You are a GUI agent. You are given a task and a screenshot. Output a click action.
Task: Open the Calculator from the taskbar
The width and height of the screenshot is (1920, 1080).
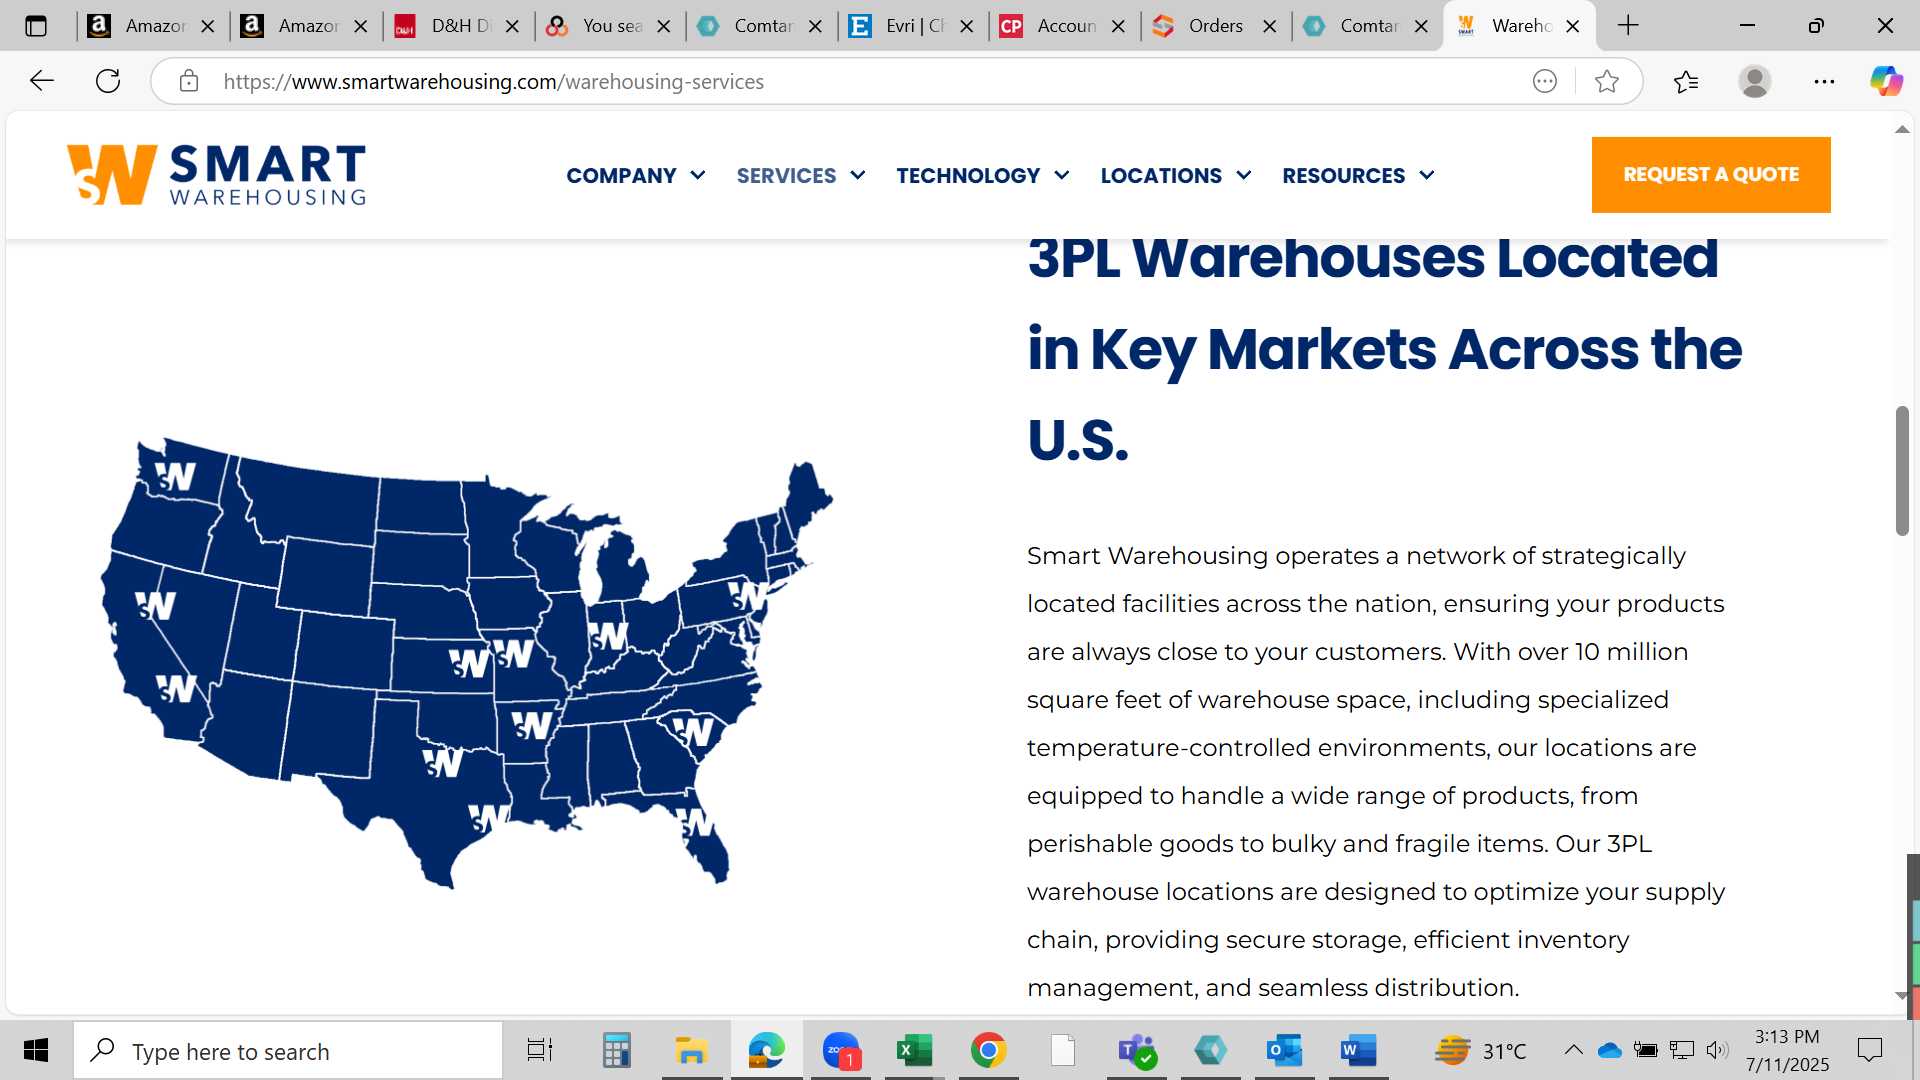tap(616, 1050)
